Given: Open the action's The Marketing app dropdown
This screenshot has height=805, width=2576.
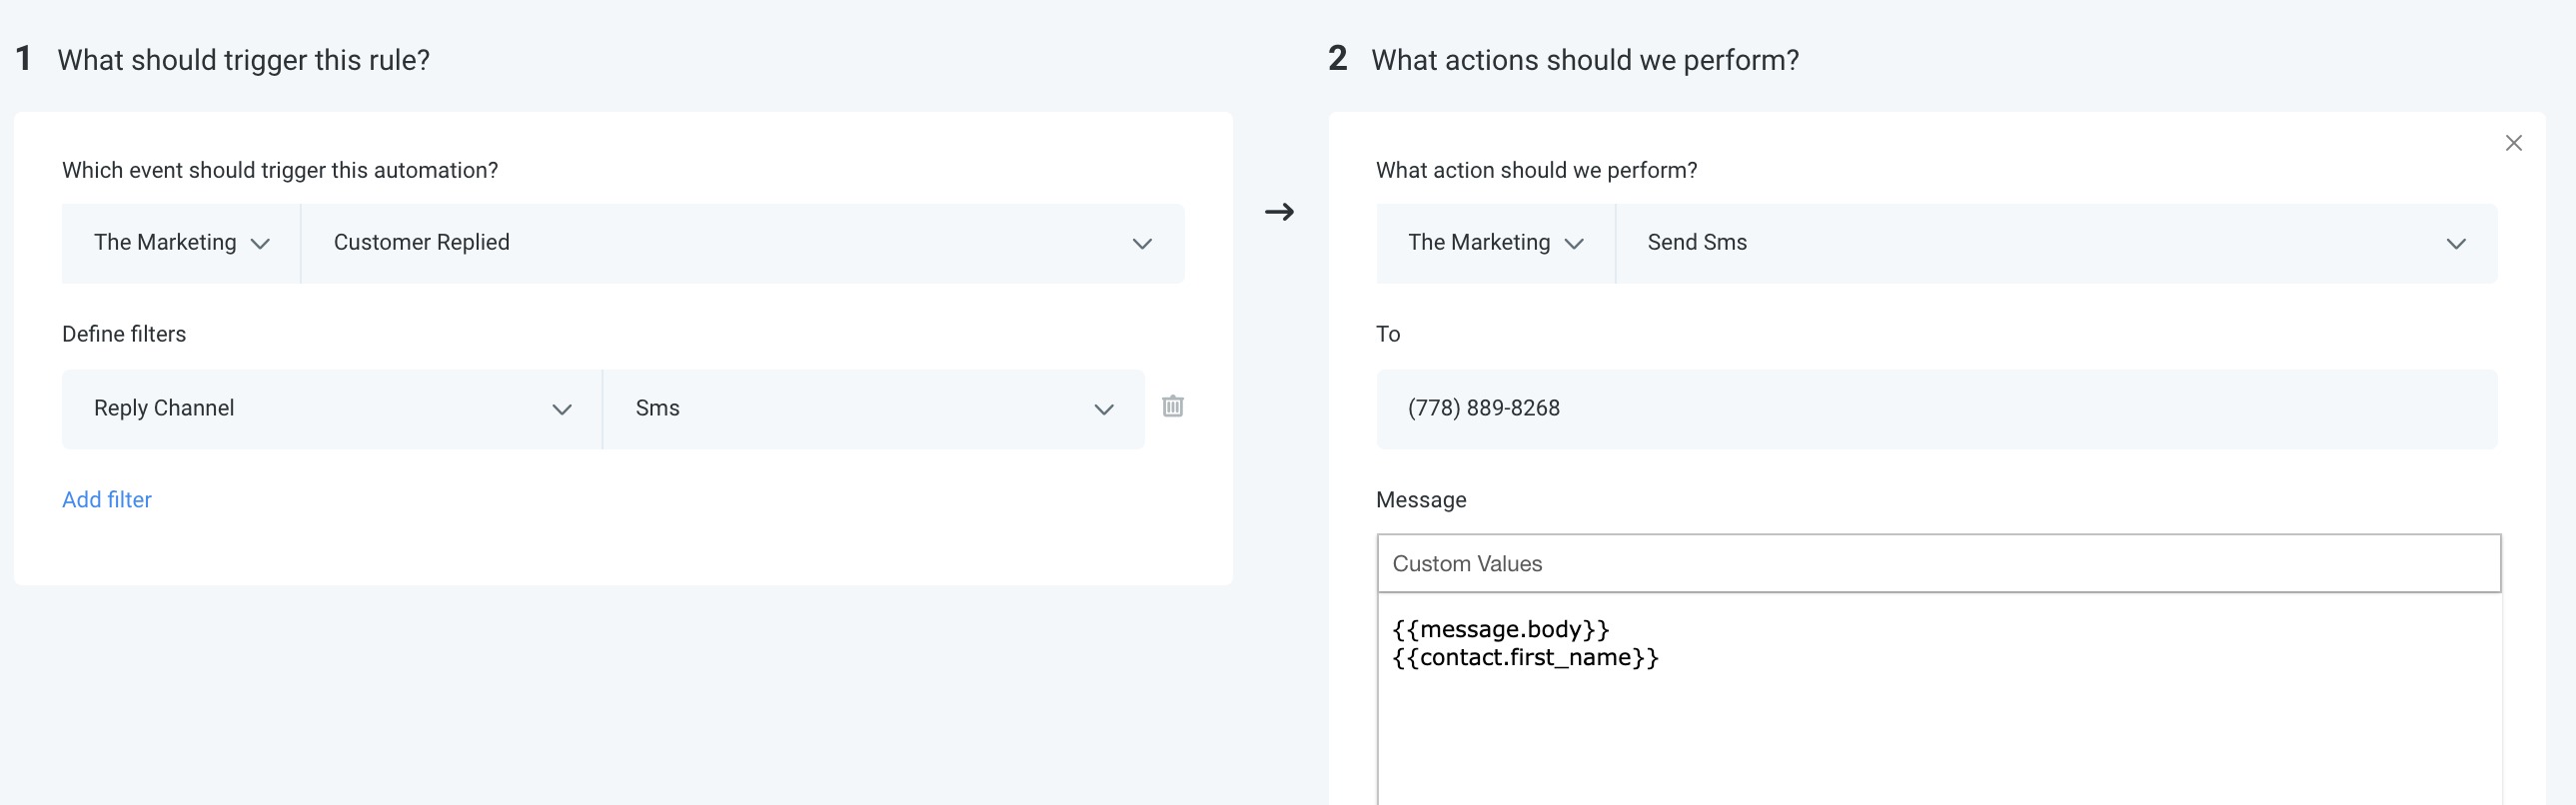Looking at the screenshot, I should pos(1495,243).
